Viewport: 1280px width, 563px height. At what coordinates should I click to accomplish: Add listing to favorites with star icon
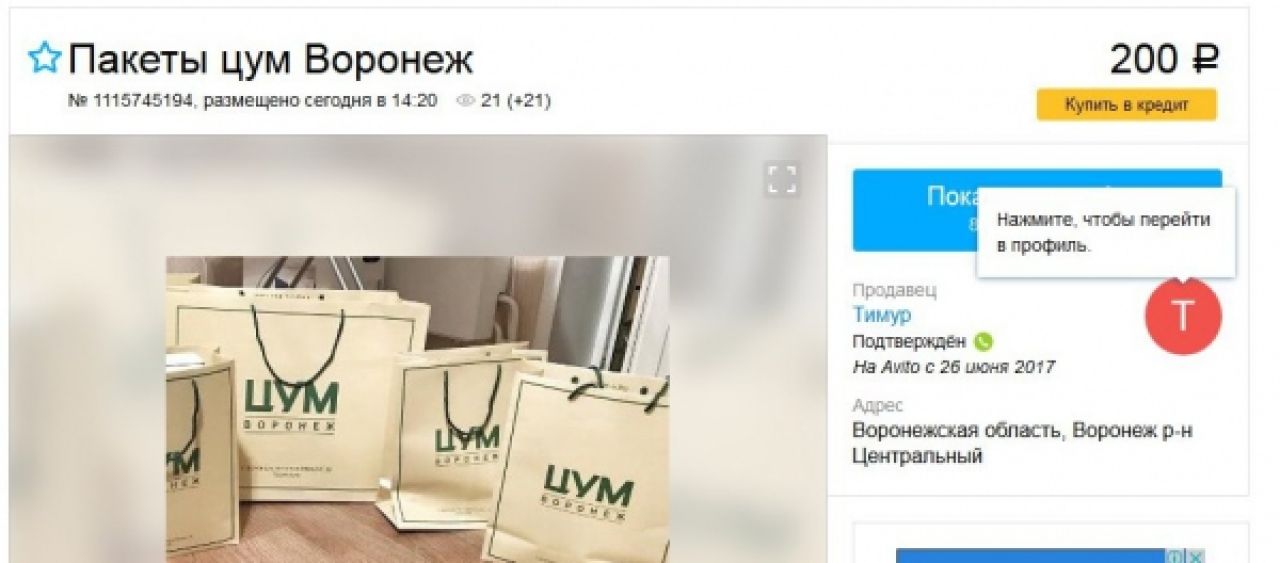(44, 59)
